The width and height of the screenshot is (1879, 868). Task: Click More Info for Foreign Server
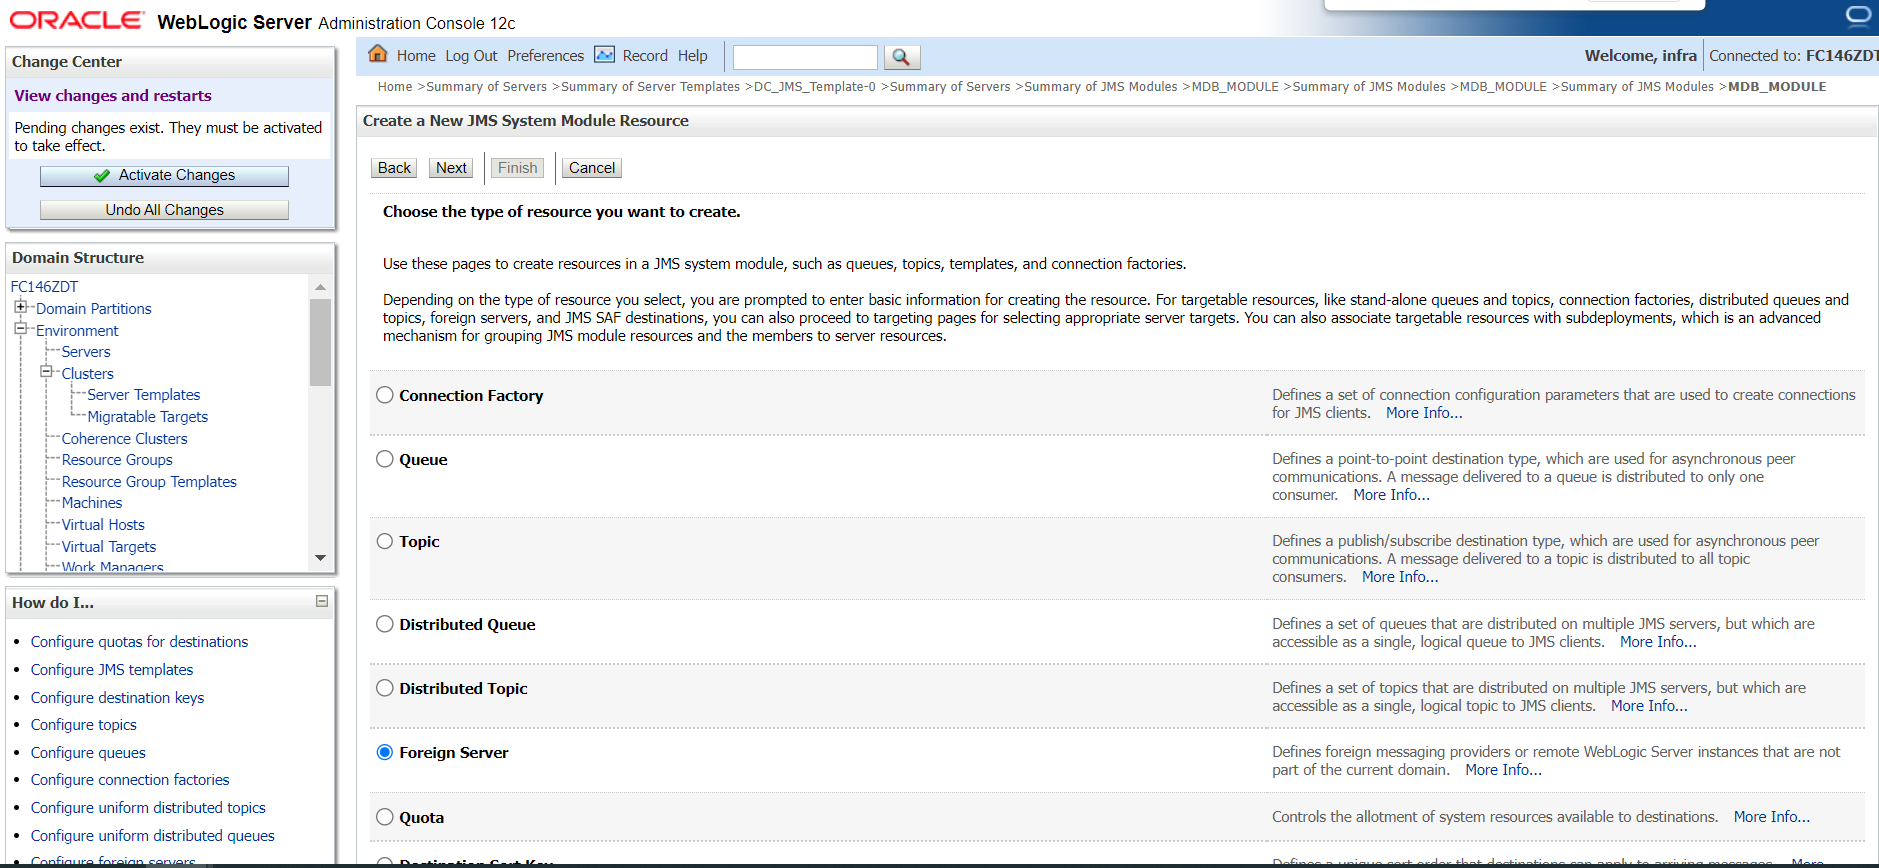click(x=1503, y=770)
